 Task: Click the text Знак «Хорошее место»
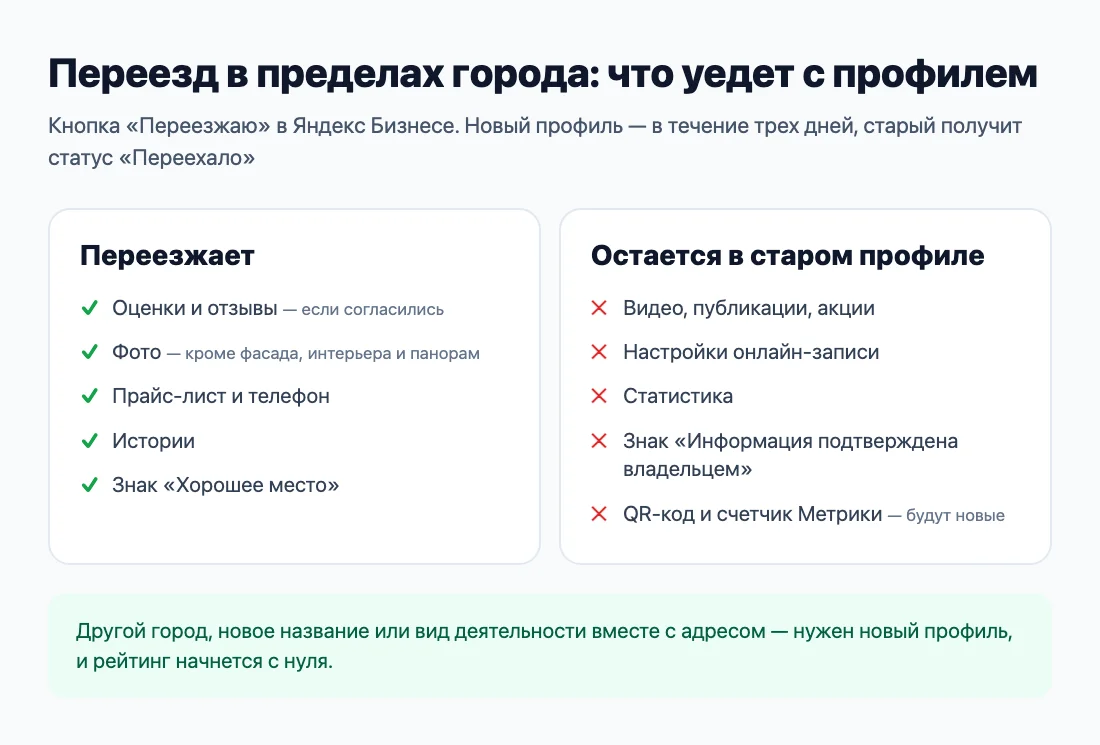(225, 485)
